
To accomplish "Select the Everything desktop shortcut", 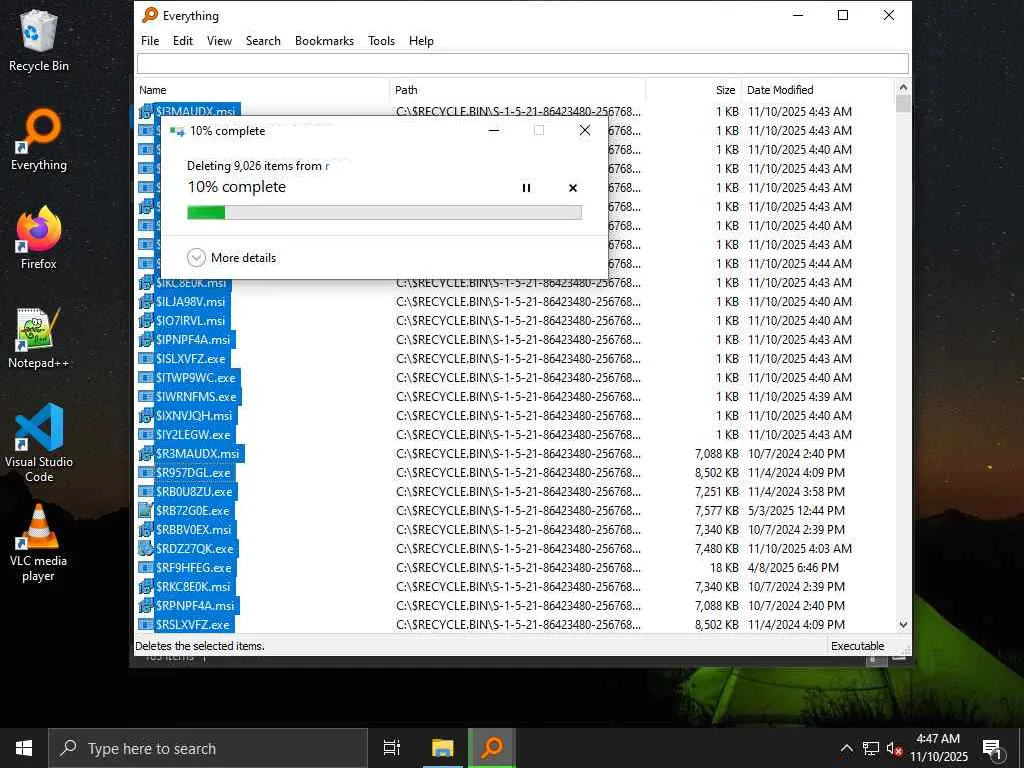I will [39, 140].
